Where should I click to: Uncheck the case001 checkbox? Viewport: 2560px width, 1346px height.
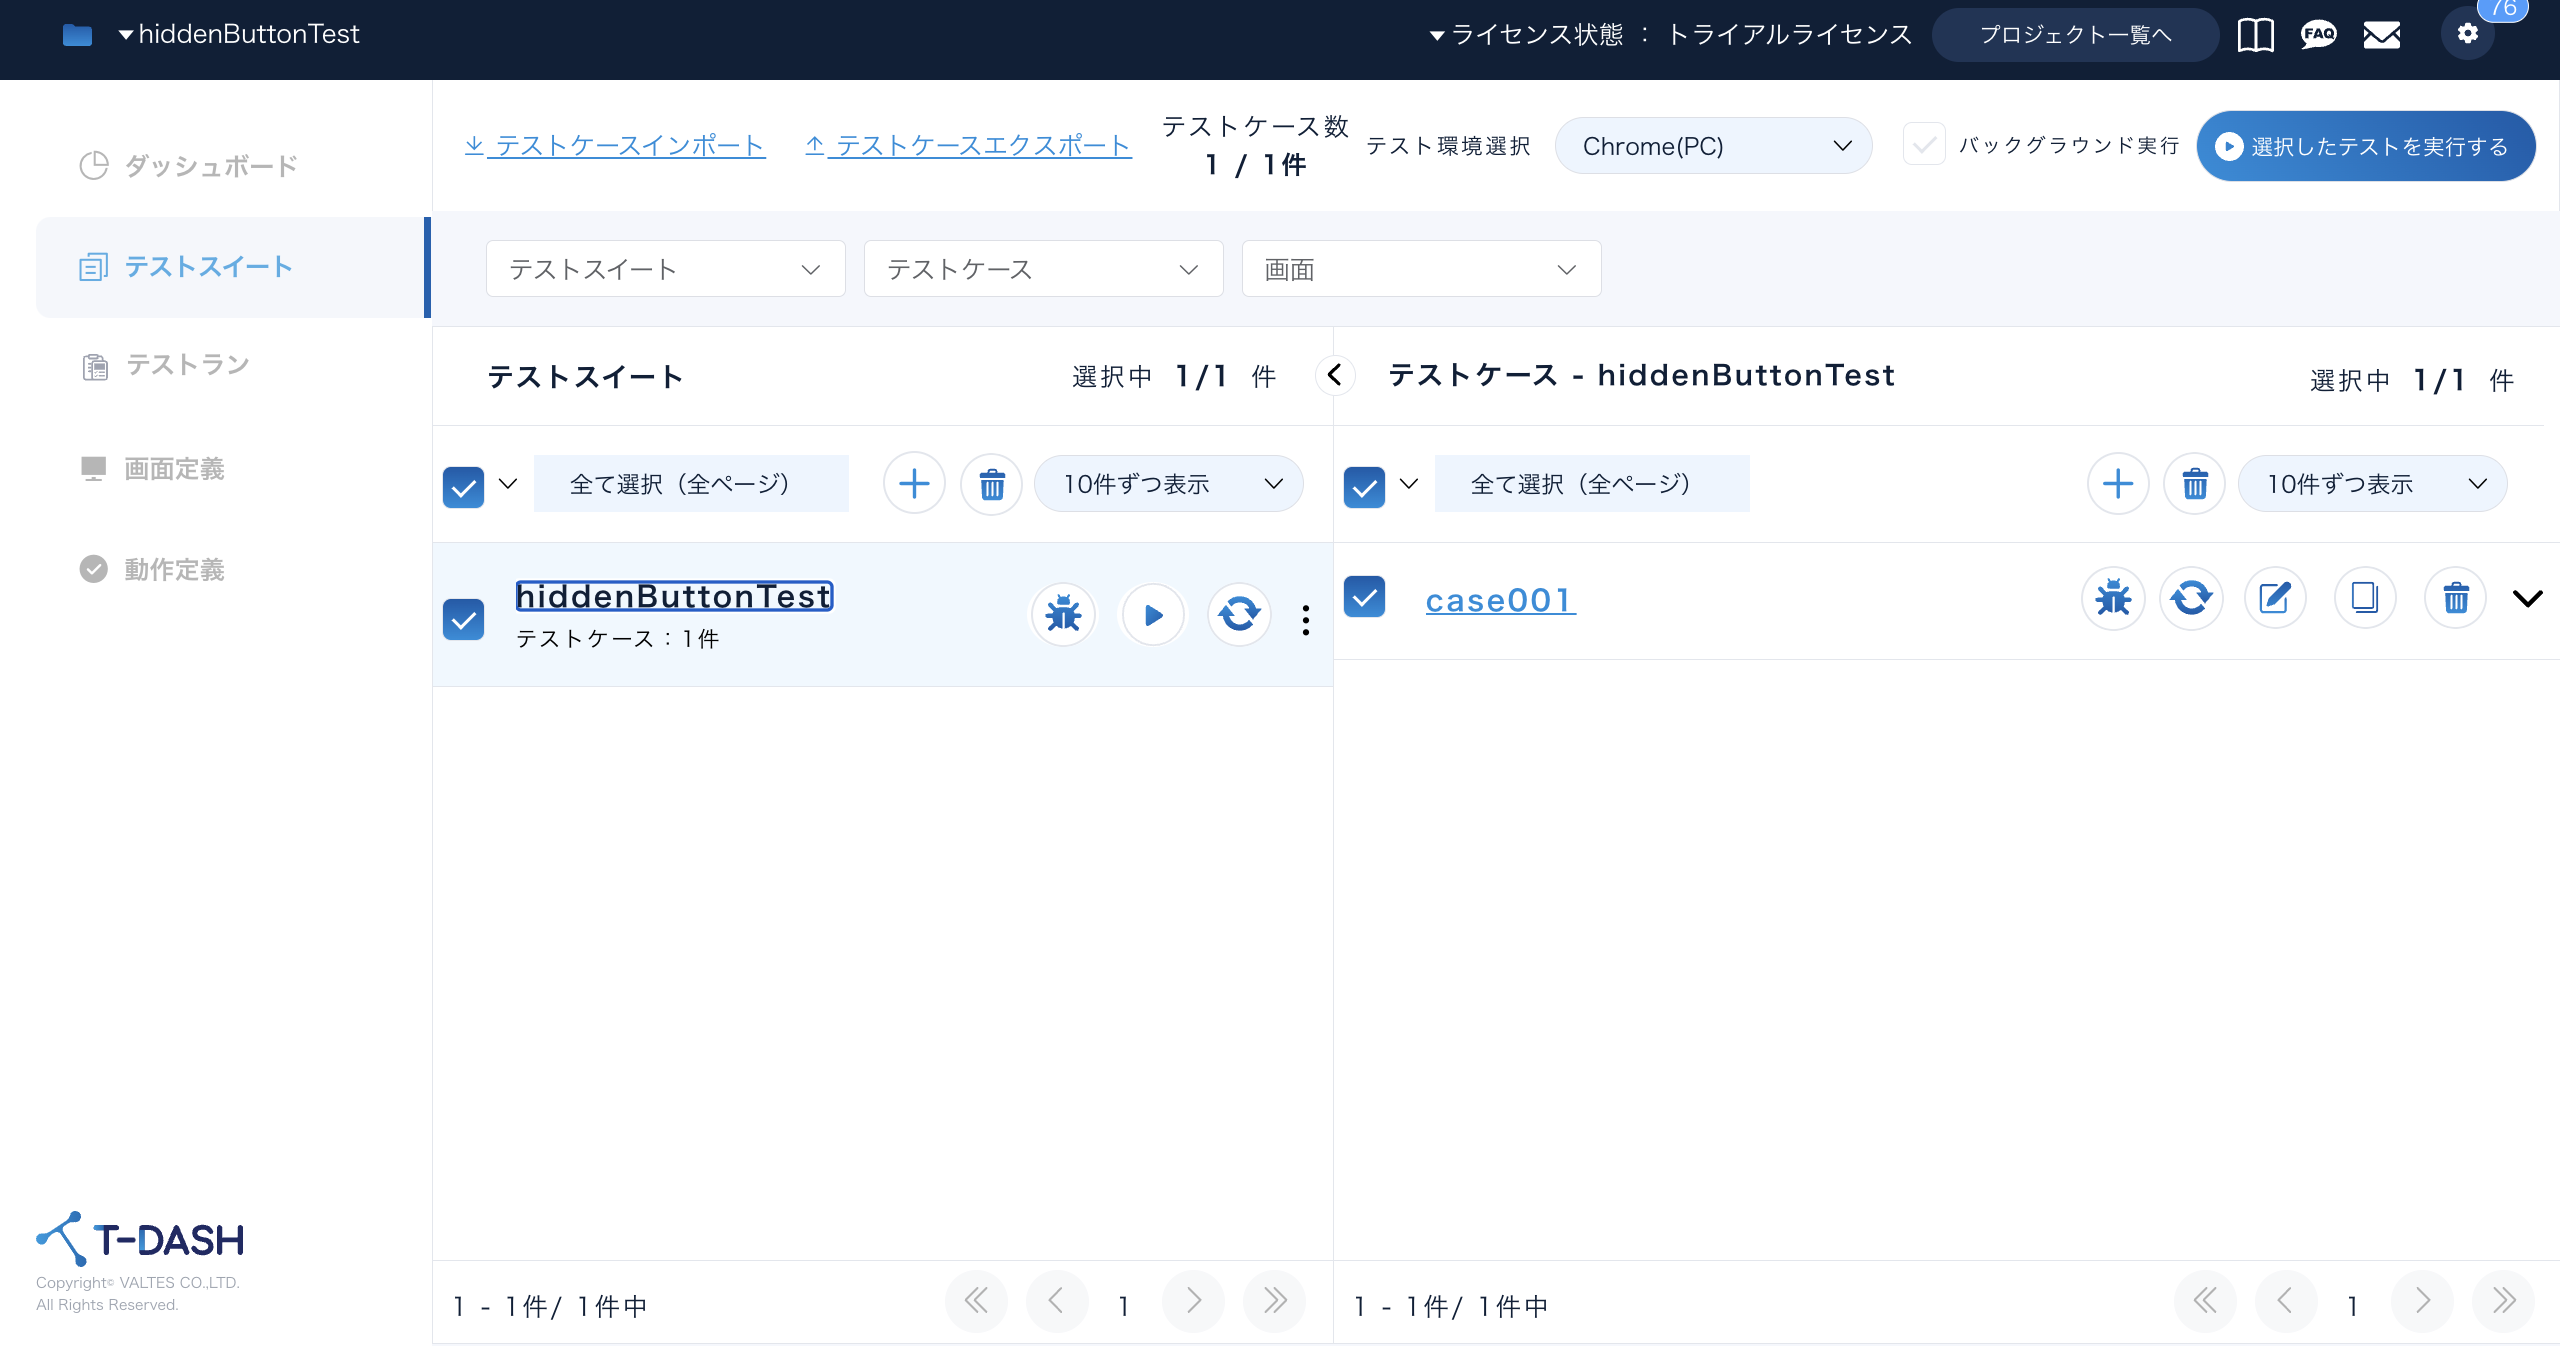coord(1364,597)
